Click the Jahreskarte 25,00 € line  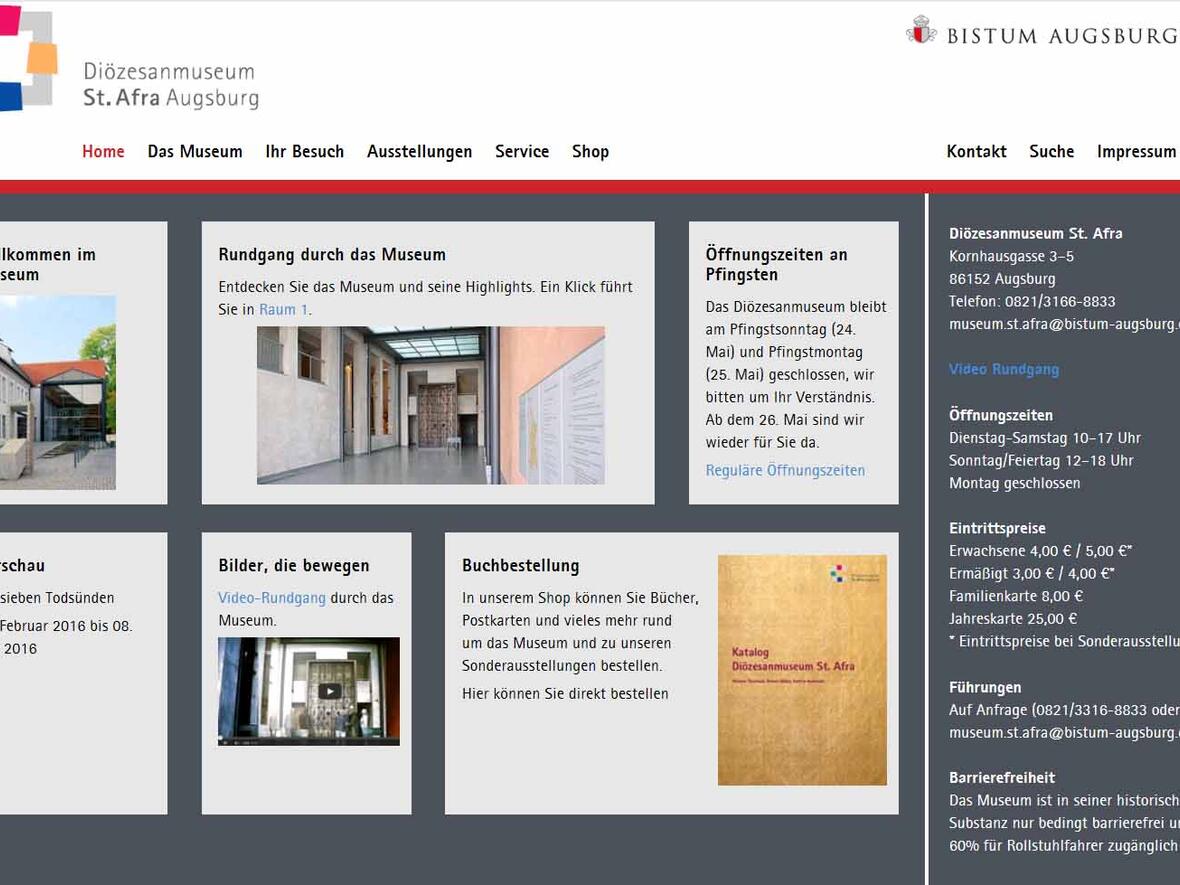coord(1013,619)
